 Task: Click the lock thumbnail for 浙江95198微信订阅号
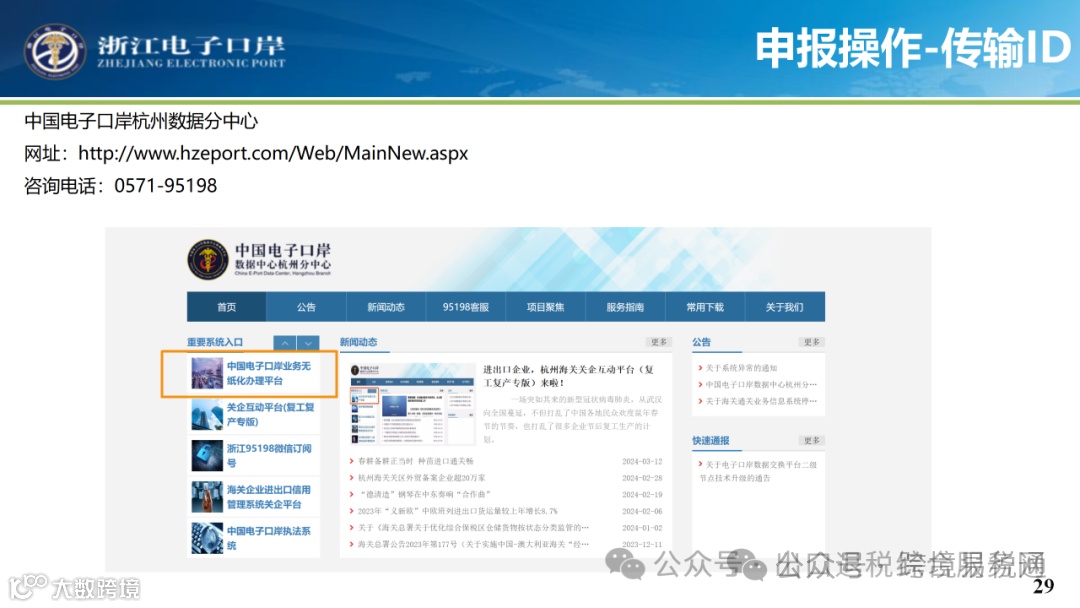coord(207,456)
